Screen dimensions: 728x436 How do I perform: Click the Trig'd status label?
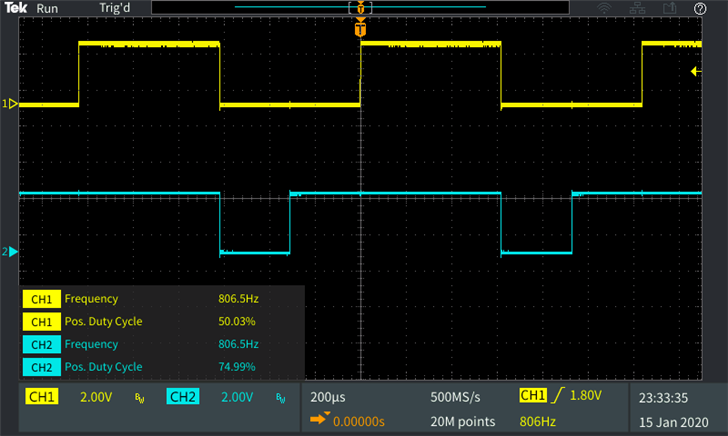pos(117,8)
